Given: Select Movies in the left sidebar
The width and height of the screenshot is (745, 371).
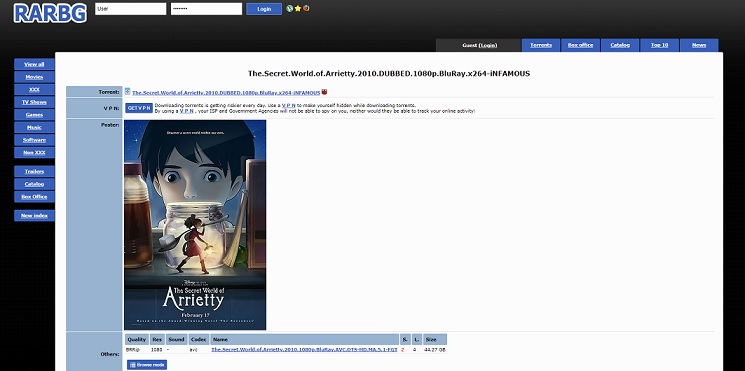Looking at the screenshot, I should click(34, 77).
